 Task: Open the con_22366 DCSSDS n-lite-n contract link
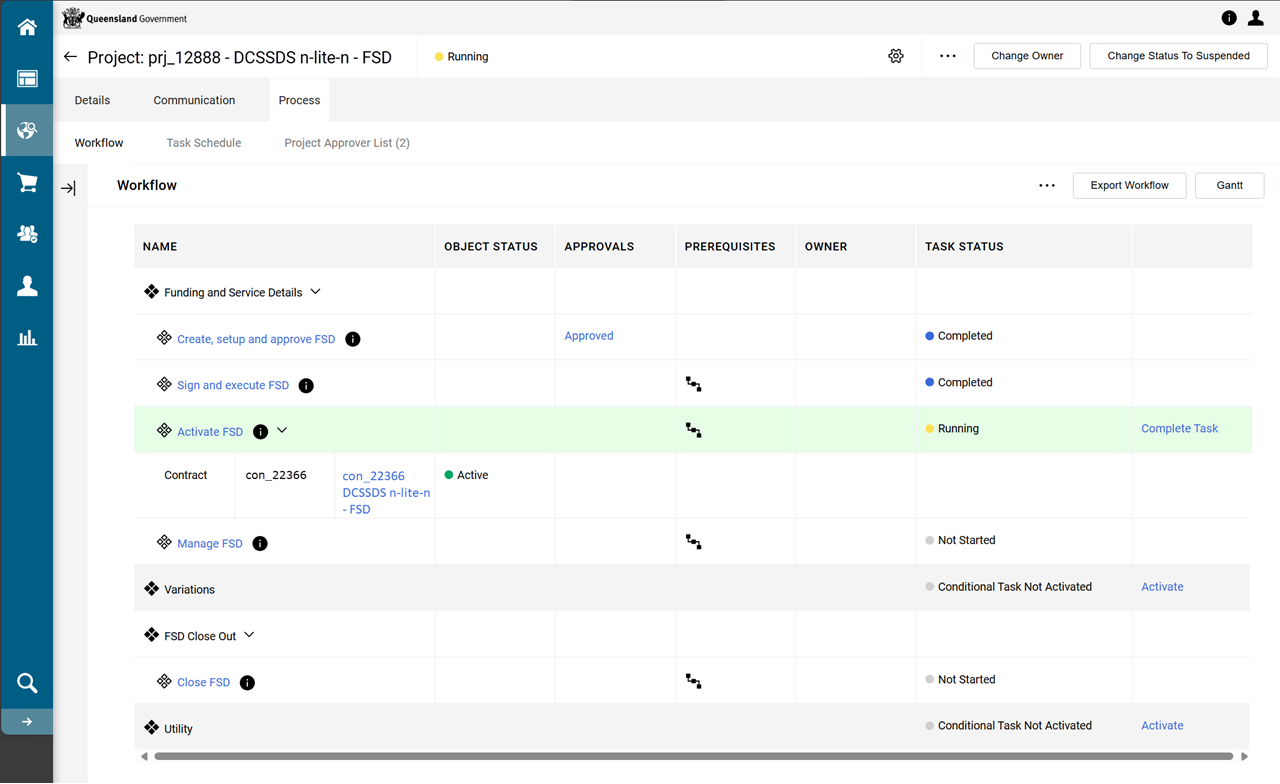[x=386, y=492]
